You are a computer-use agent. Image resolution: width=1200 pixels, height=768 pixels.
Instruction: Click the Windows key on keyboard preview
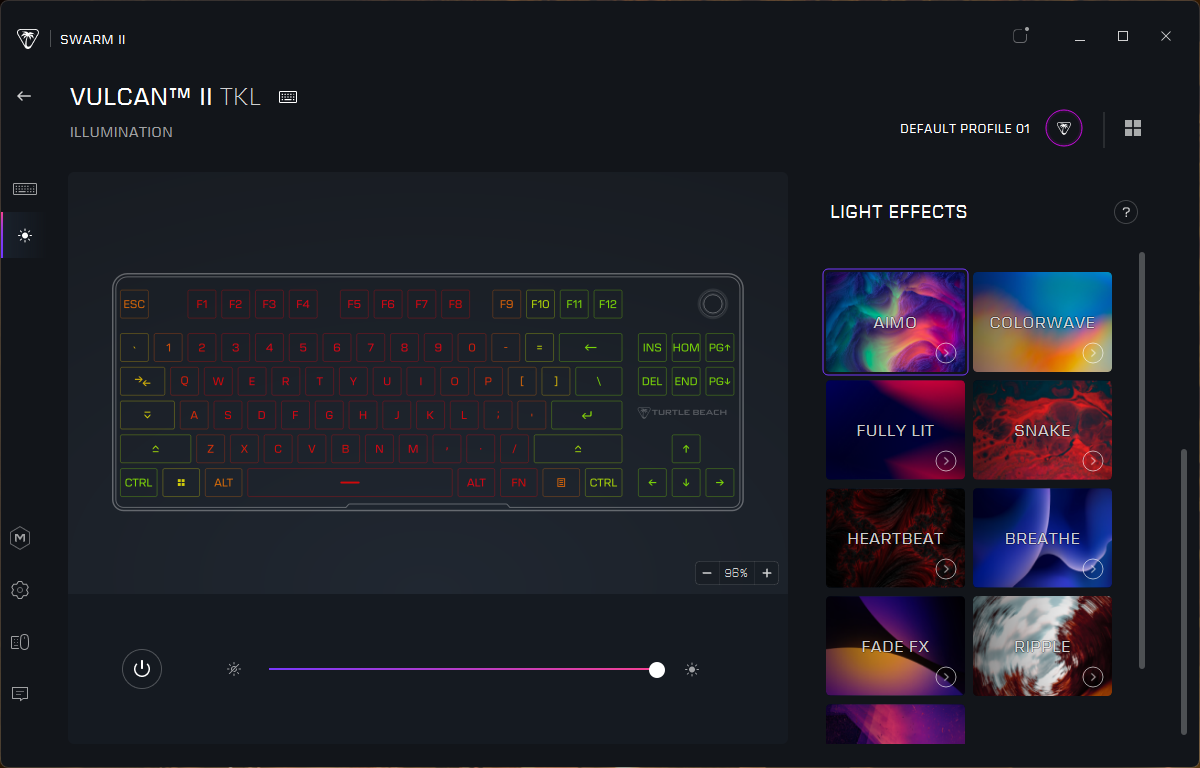[181, 482]
